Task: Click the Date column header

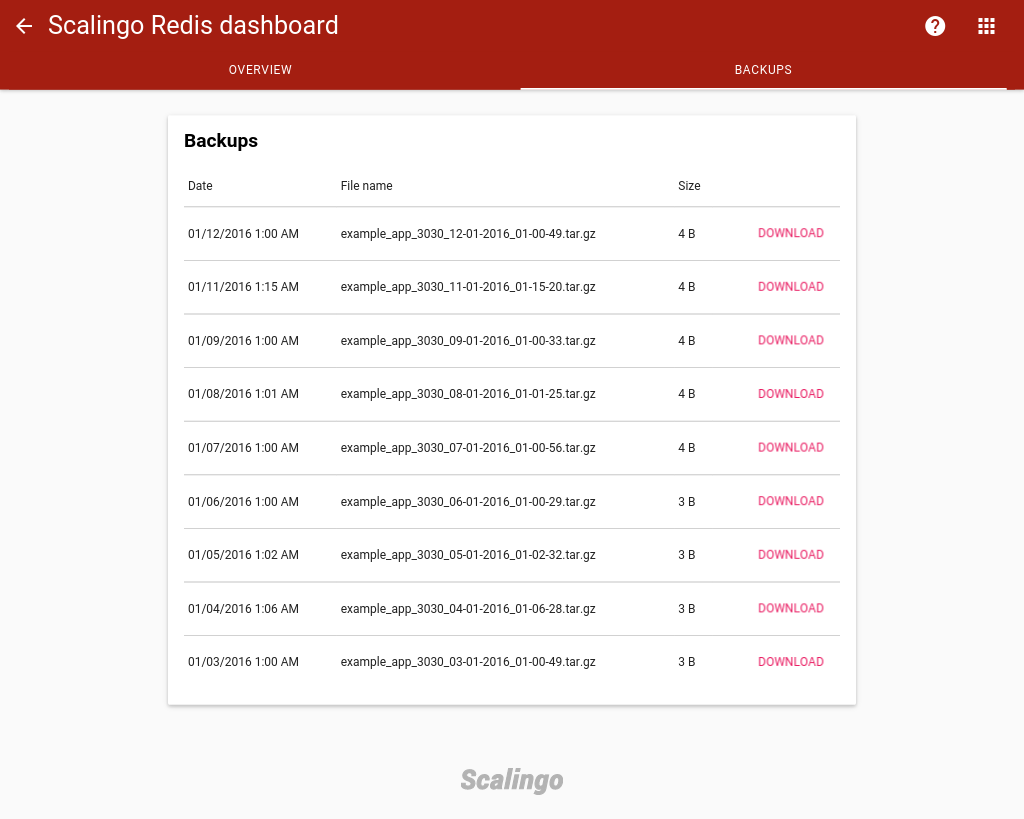Action: click(x=200, y=185)
